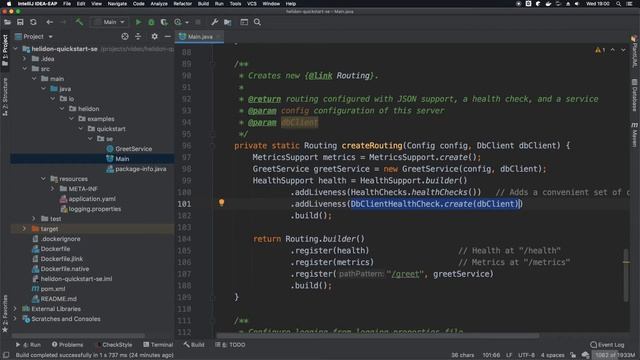Toggle Maven side tool window

[635, 135]
